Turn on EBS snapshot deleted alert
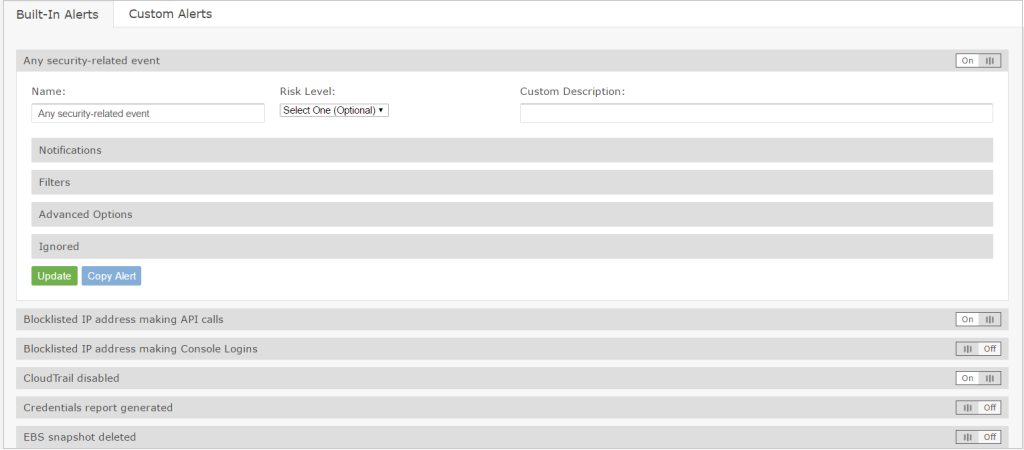Image resolution: width=1024 pixels, height=450 pixels. pyautogui.click(x=977, y=437)
